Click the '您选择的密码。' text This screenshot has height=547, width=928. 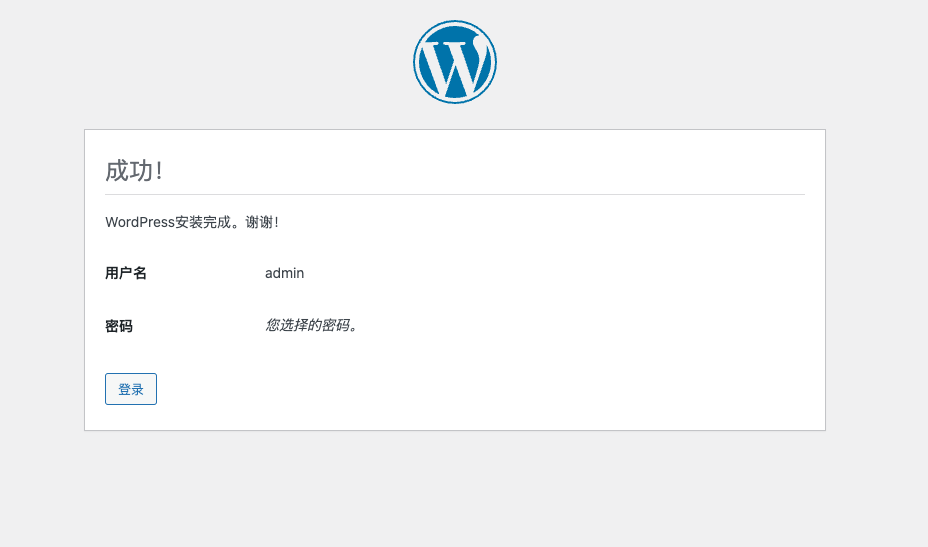(x=311, y=325)
